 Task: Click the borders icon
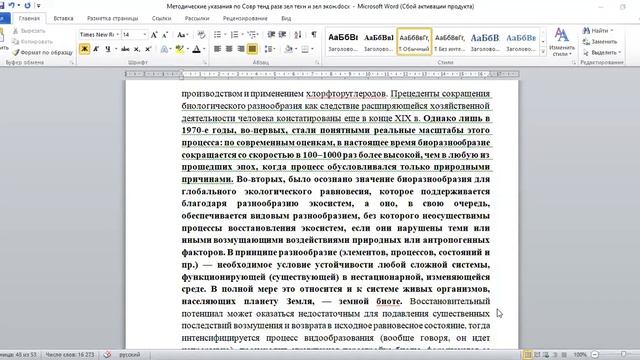[x=305, y=49]
